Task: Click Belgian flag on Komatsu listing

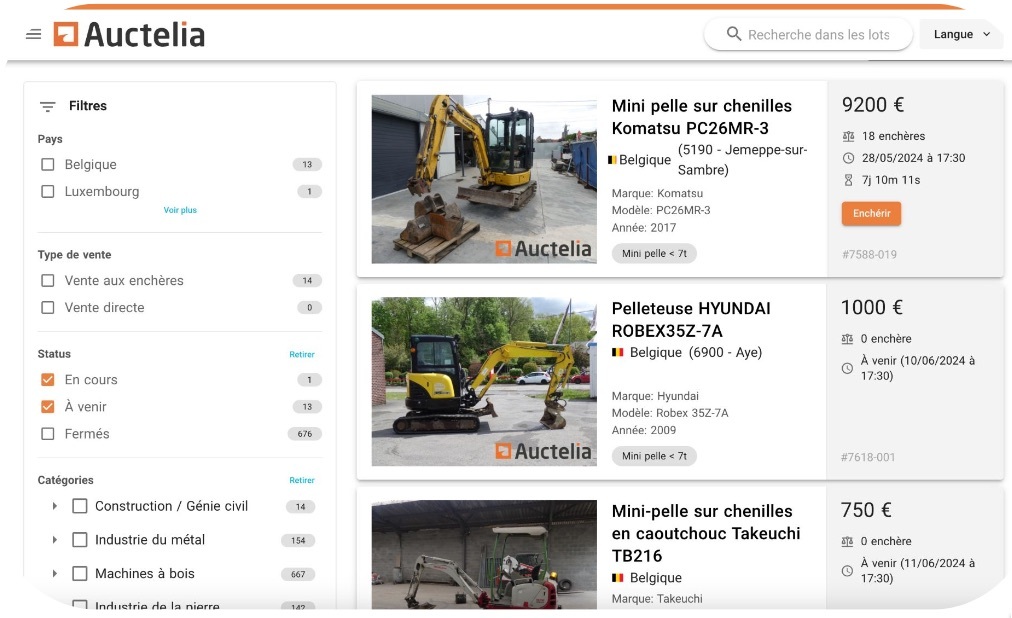Action: click(x=612, y=159)
